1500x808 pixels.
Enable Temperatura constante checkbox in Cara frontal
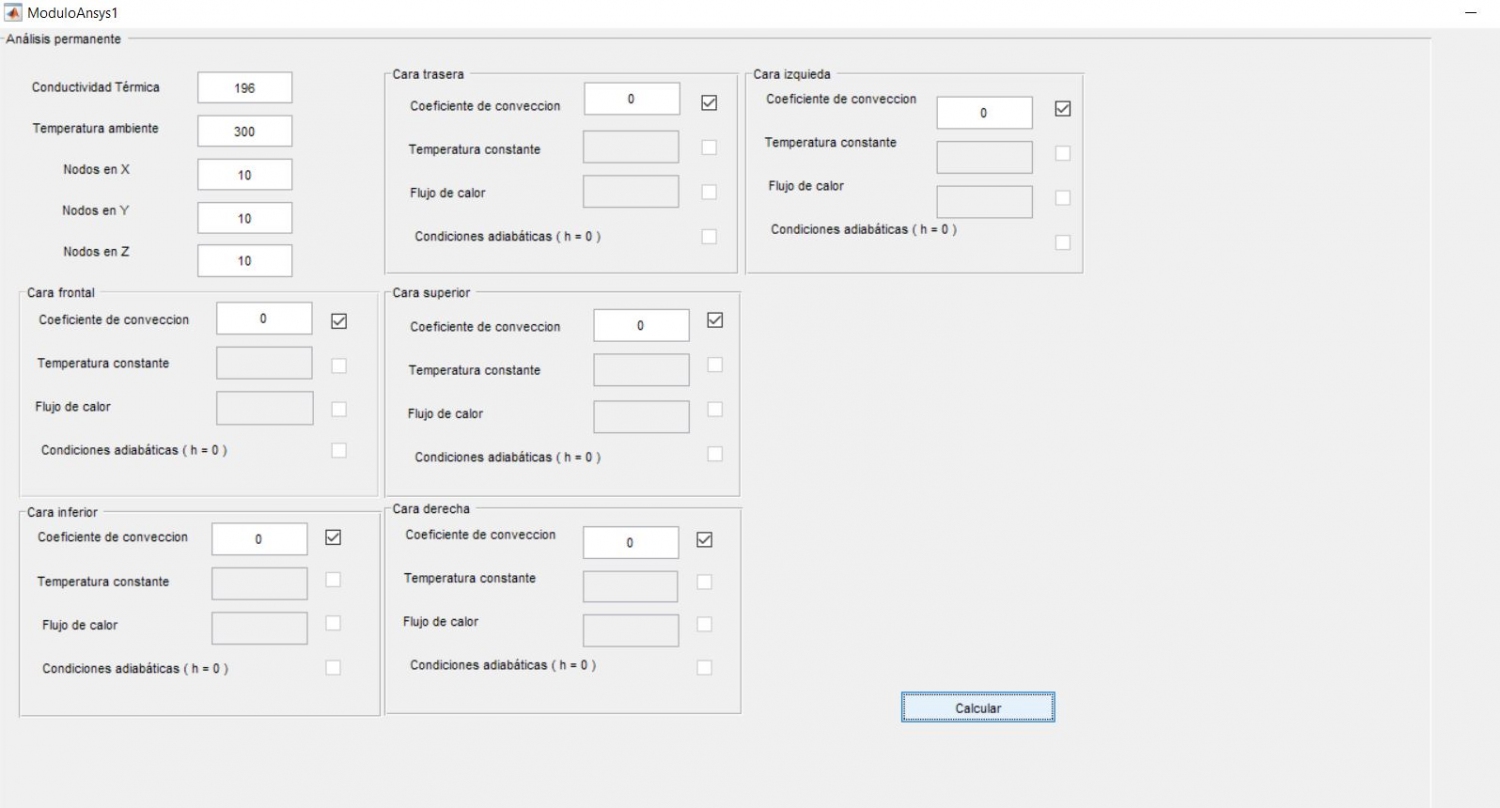[x=339, y=365]
